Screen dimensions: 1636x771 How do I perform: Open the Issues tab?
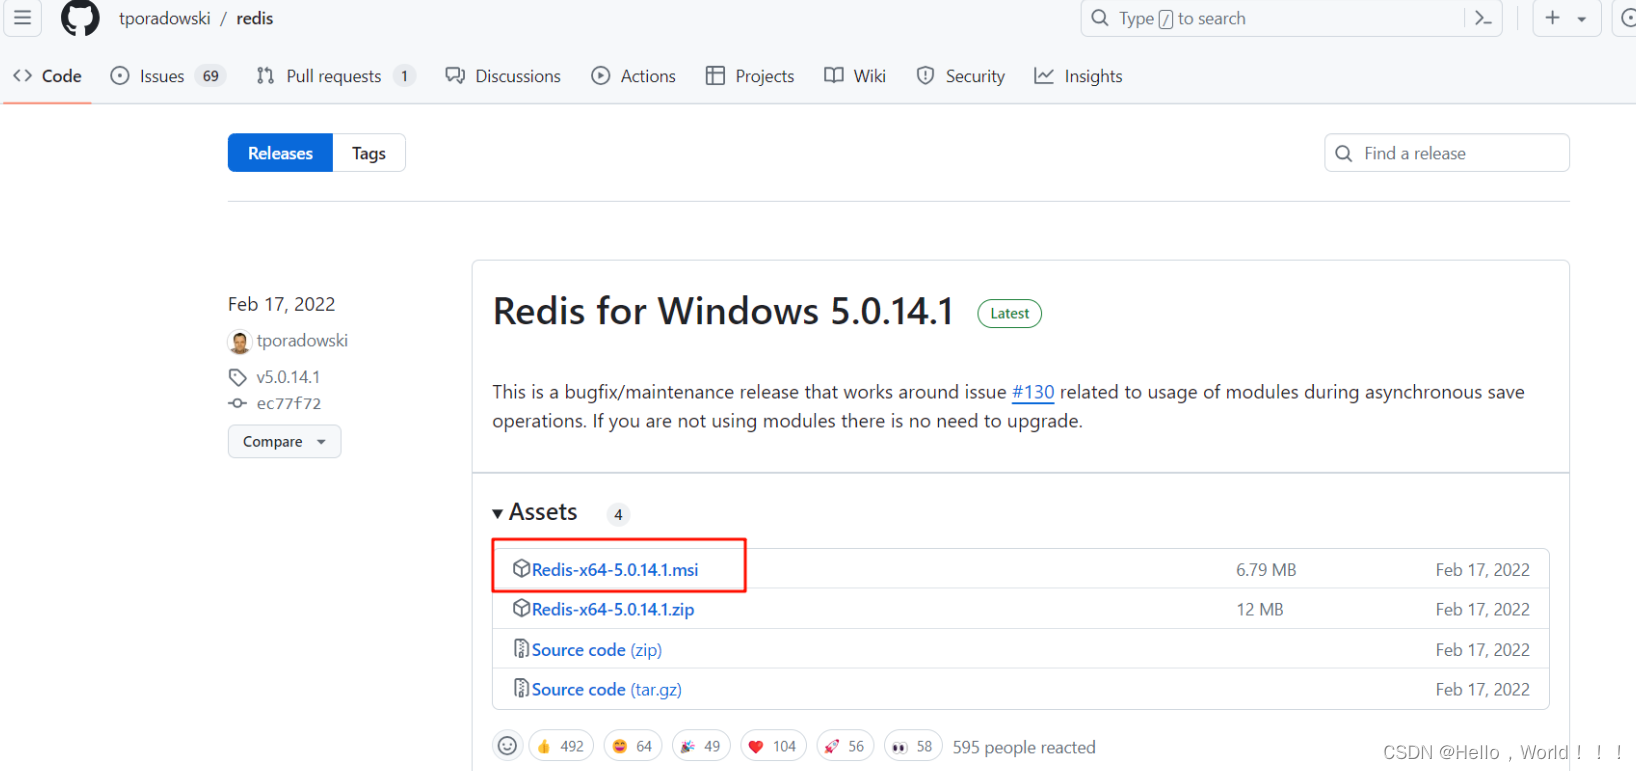pyautogui.click(x=167, y=76)
